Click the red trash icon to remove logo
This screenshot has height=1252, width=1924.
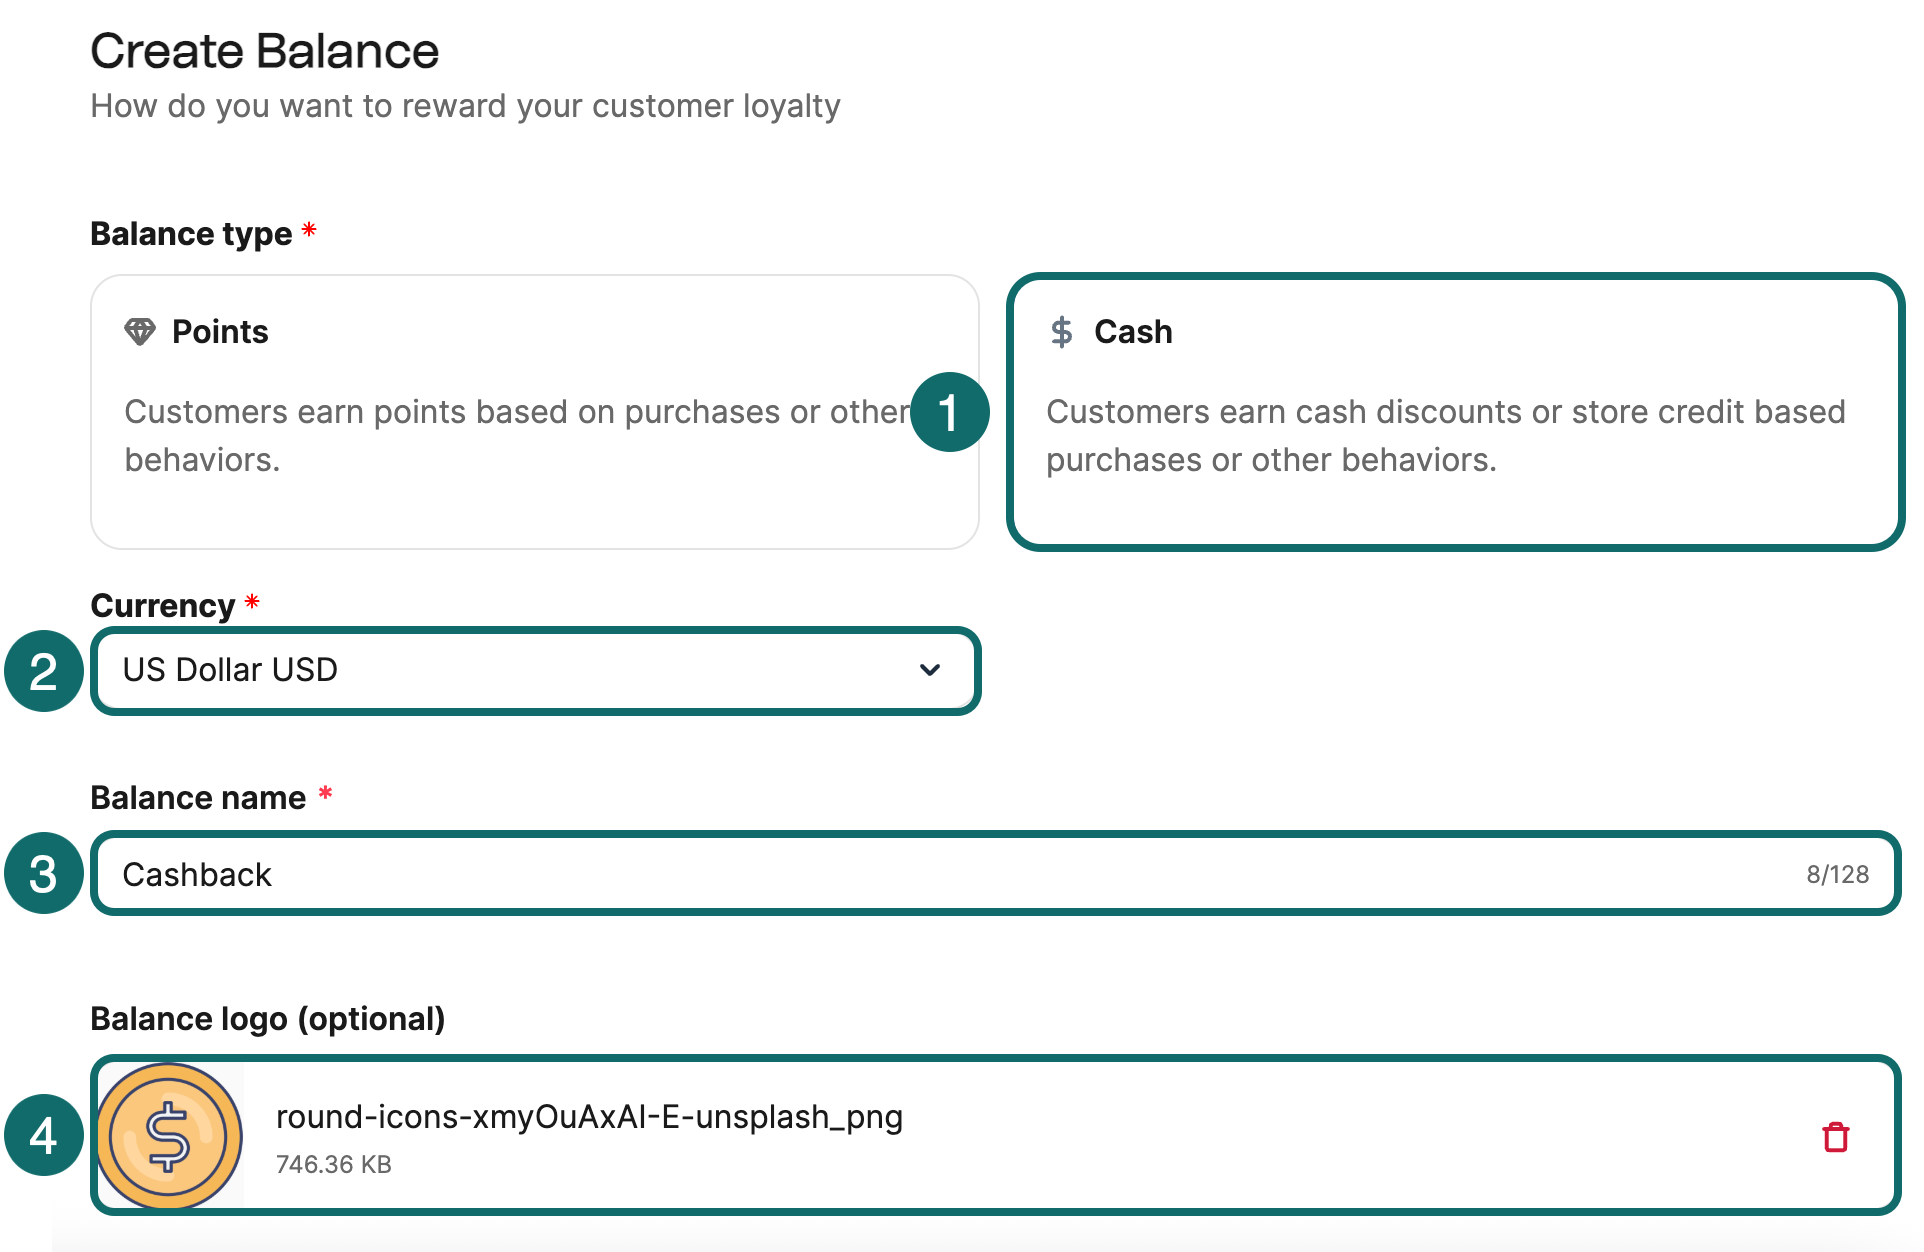[1835, 1135]
